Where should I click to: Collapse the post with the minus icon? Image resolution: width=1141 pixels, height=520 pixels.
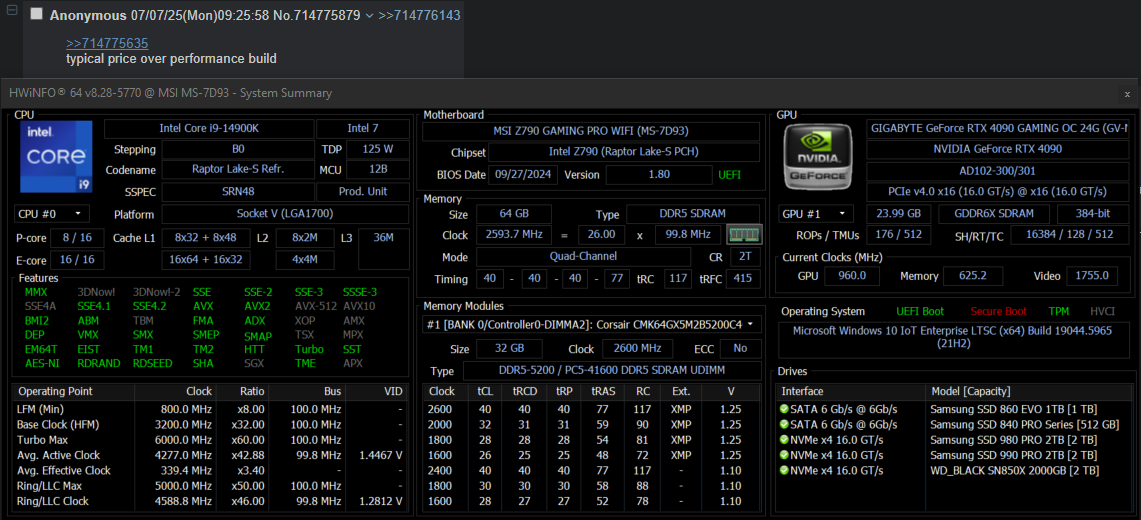(12, 10)
